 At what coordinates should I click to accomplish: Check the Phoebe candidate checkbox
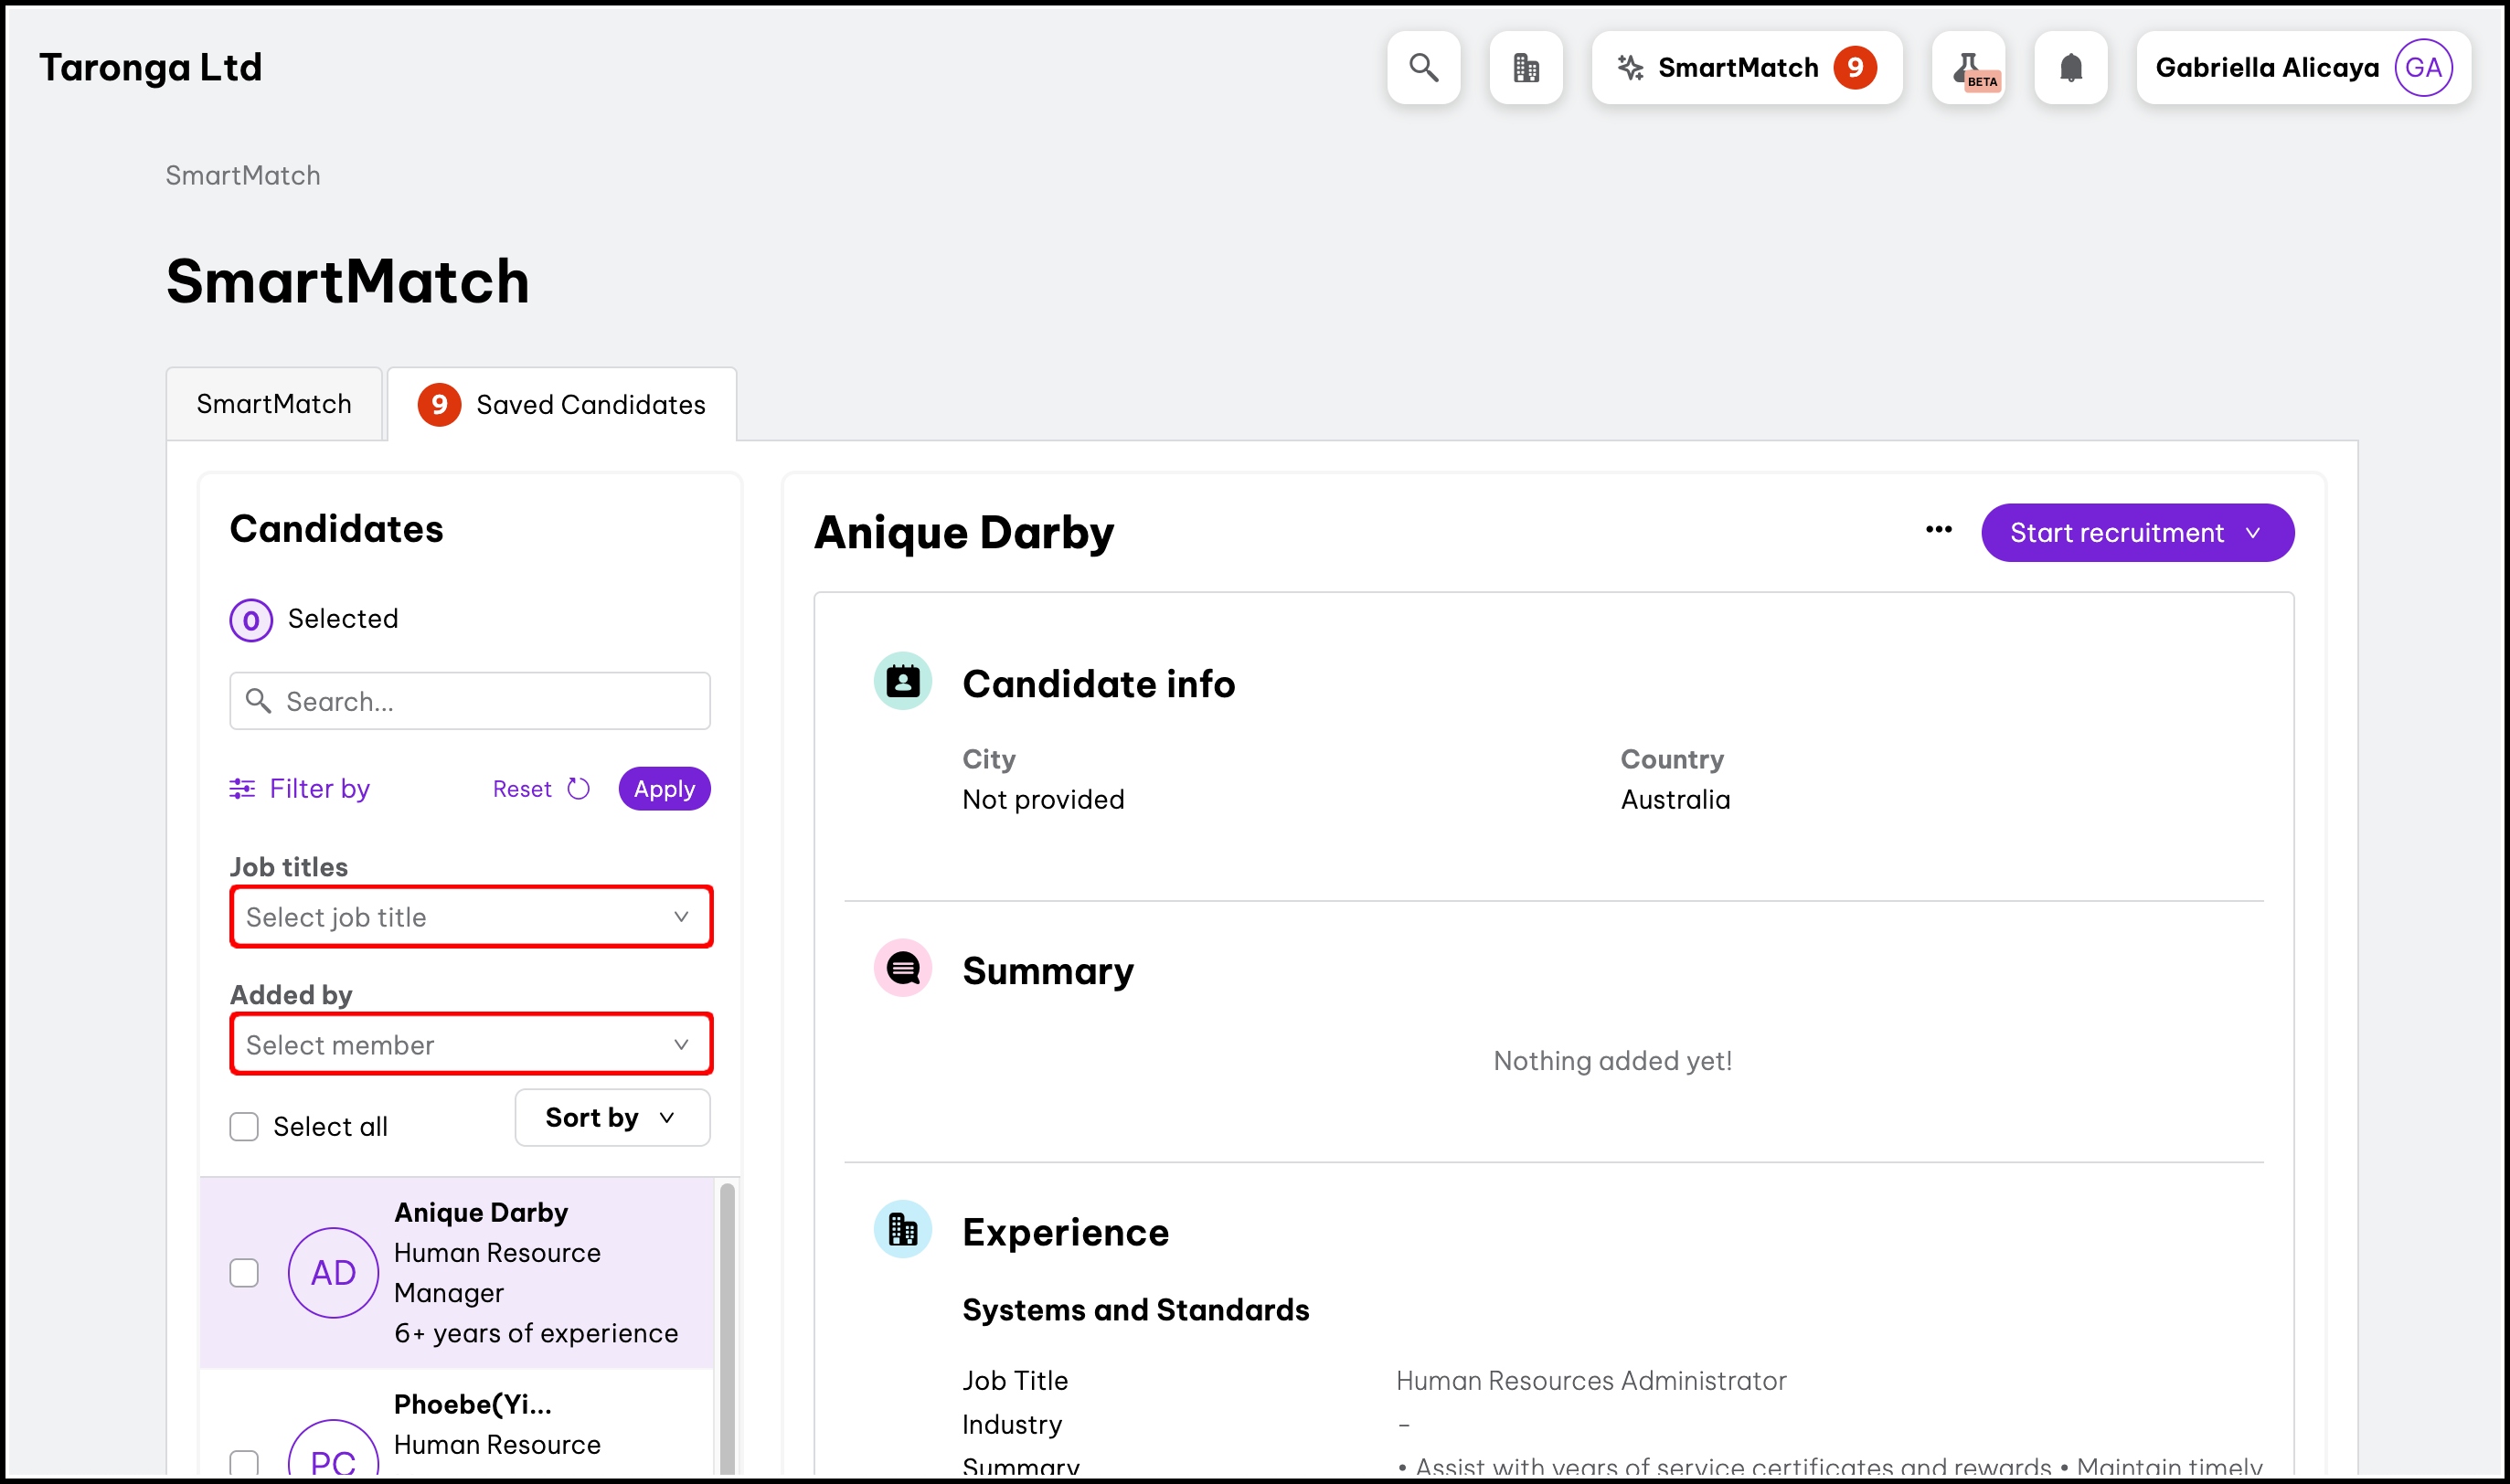(x=244, y=1463)
